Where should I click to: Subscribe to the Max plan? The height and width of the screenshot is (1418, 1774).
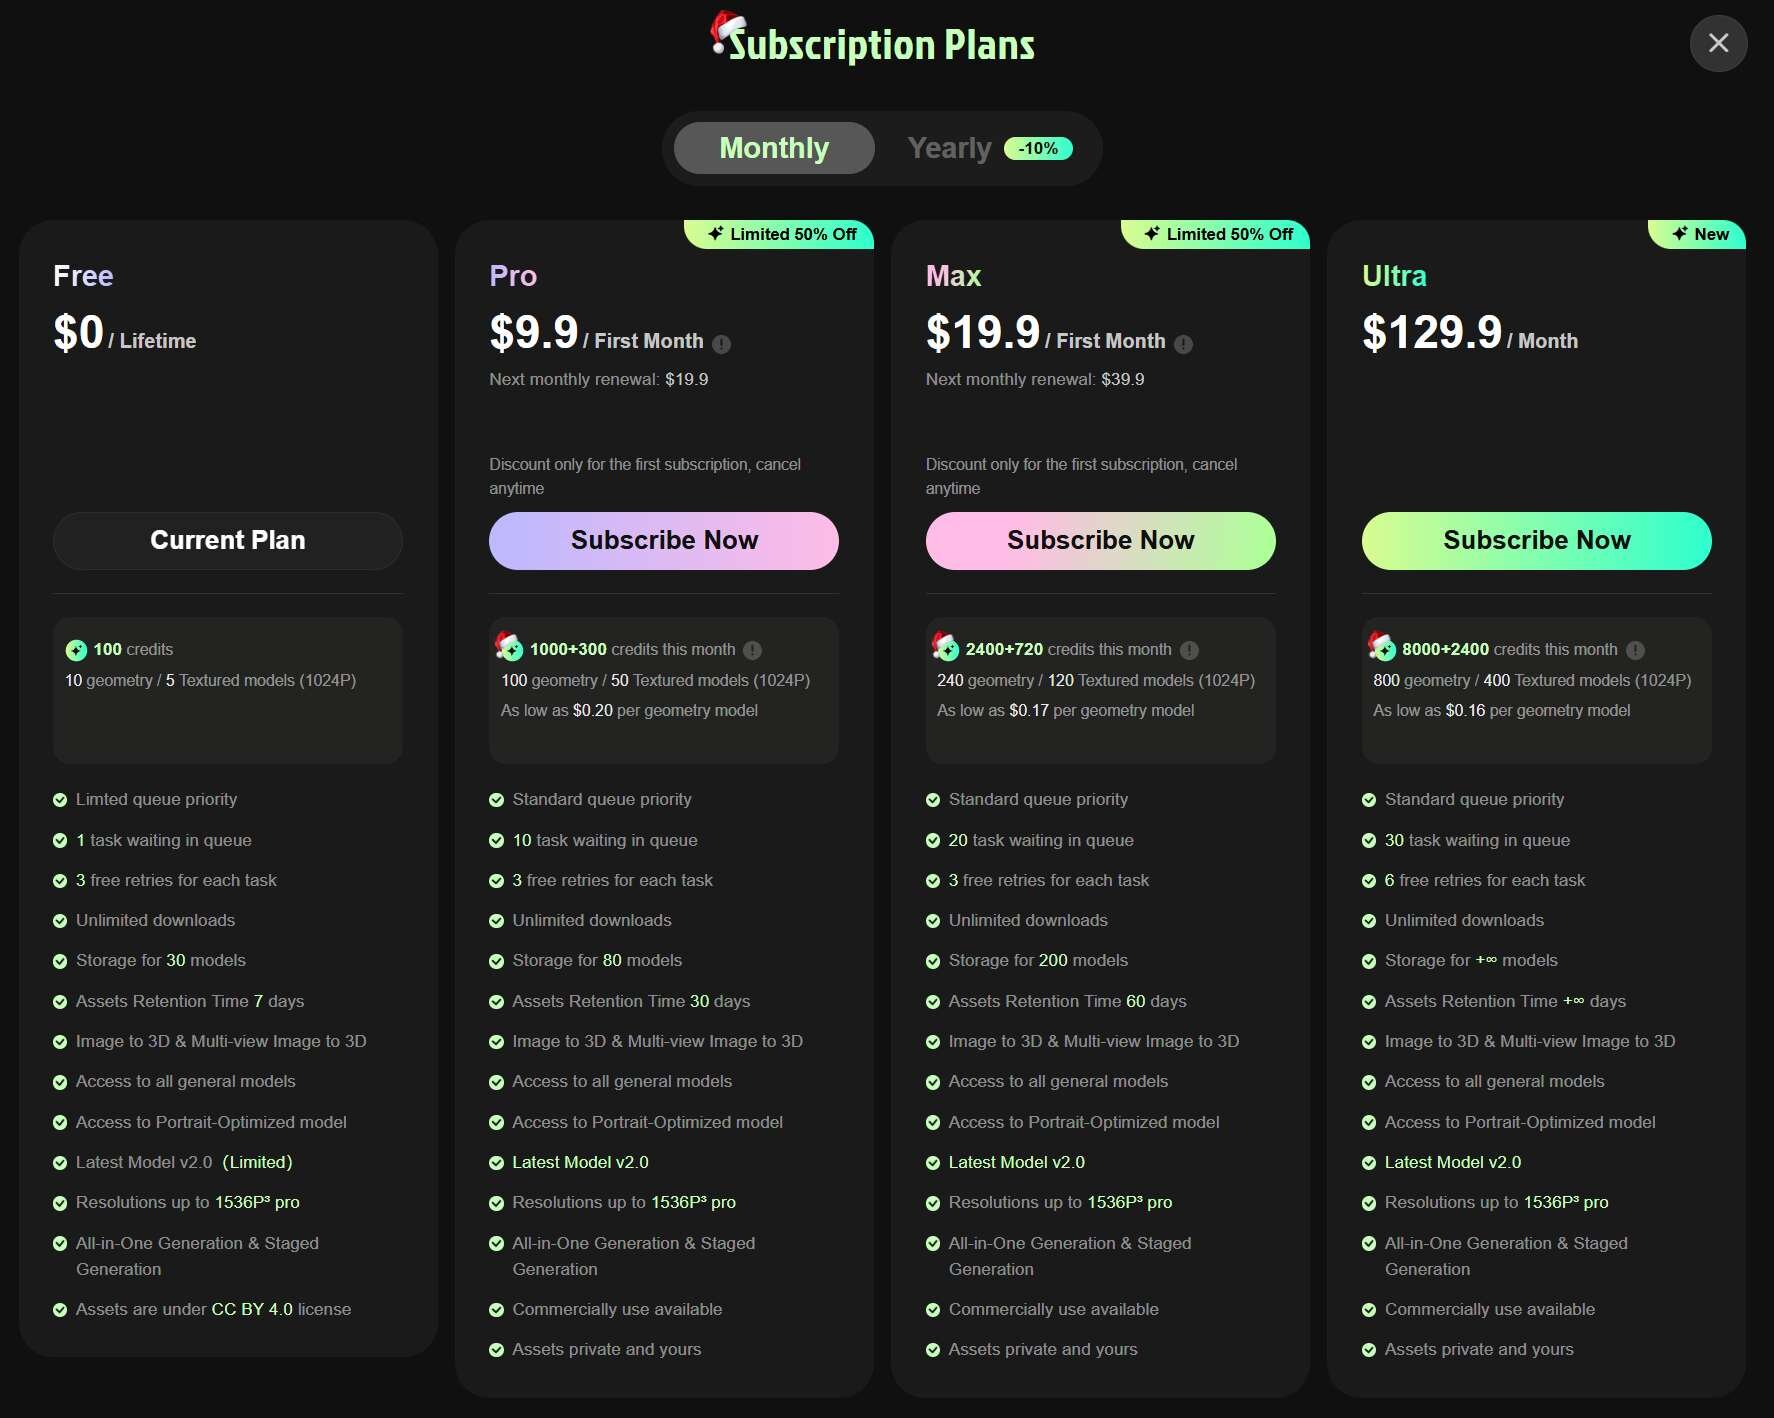point(1100,541)
